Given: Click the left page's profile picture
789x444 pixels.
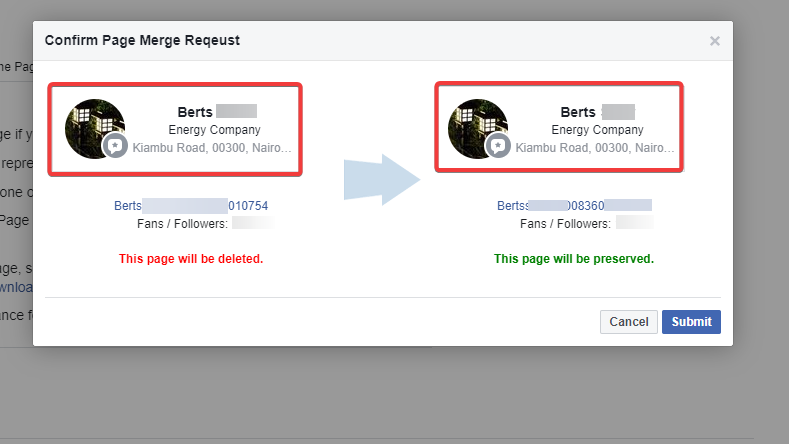Looking at the screenshot, I should [x=93, y=125].
